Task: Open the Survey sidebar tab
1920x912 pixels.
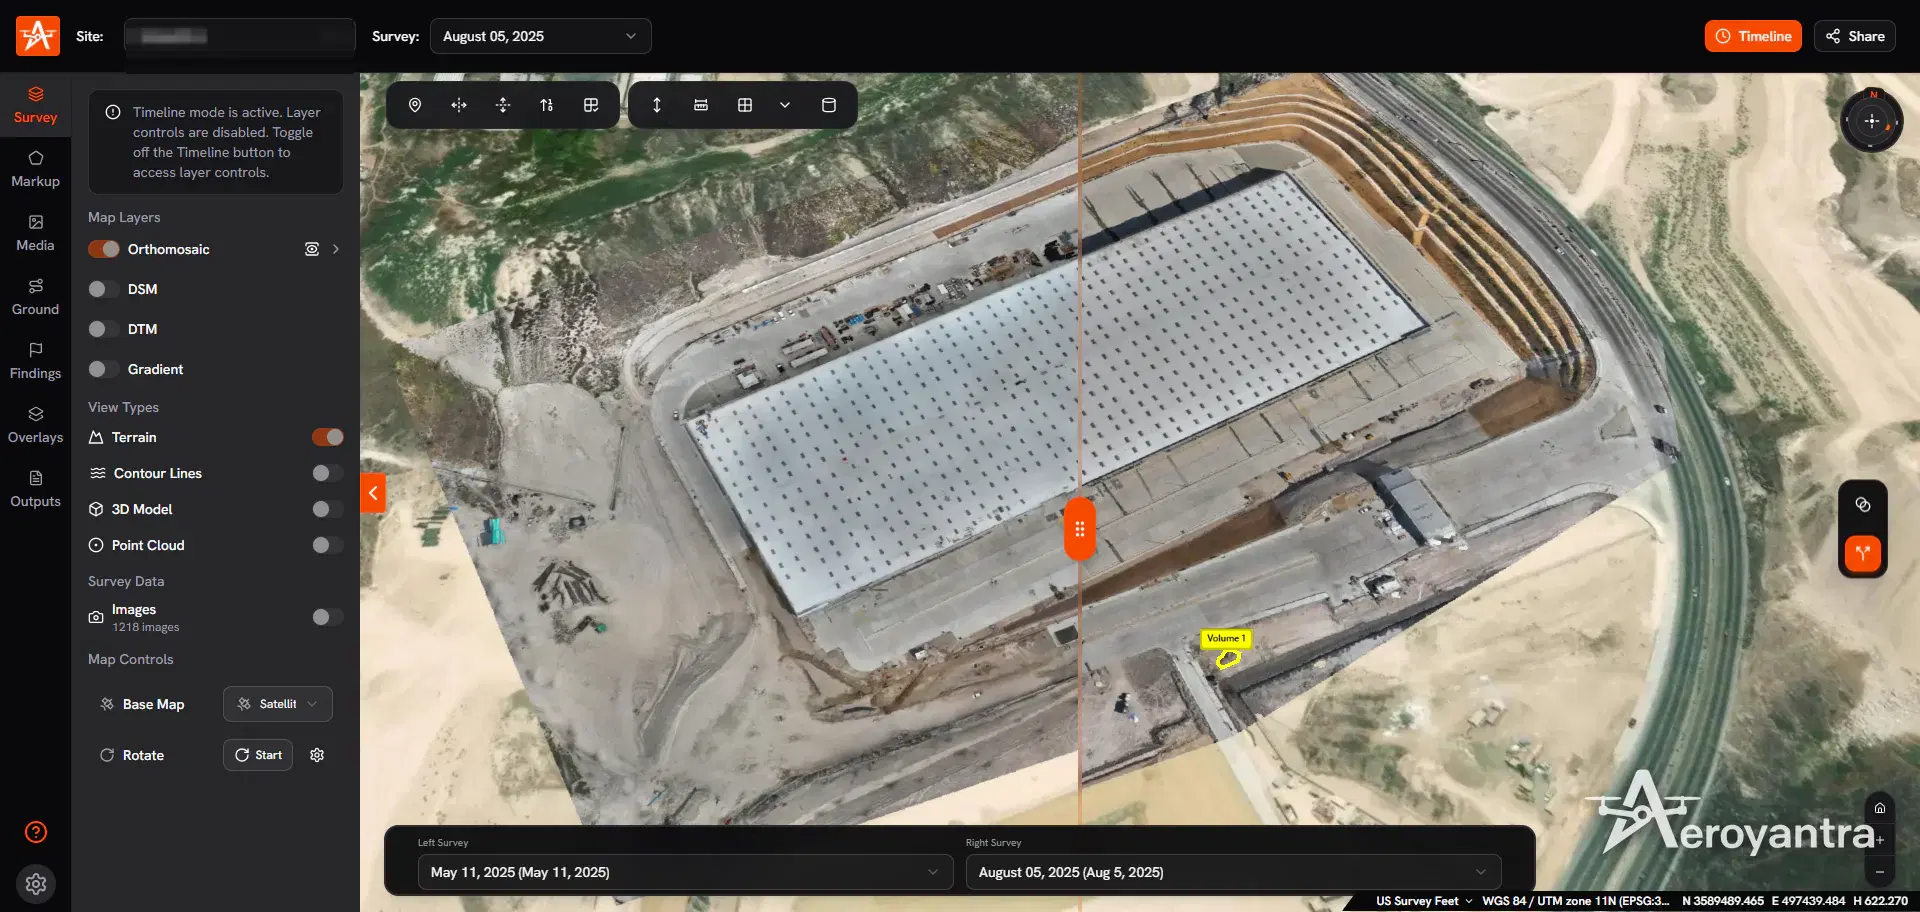Action: coord(35,105)
